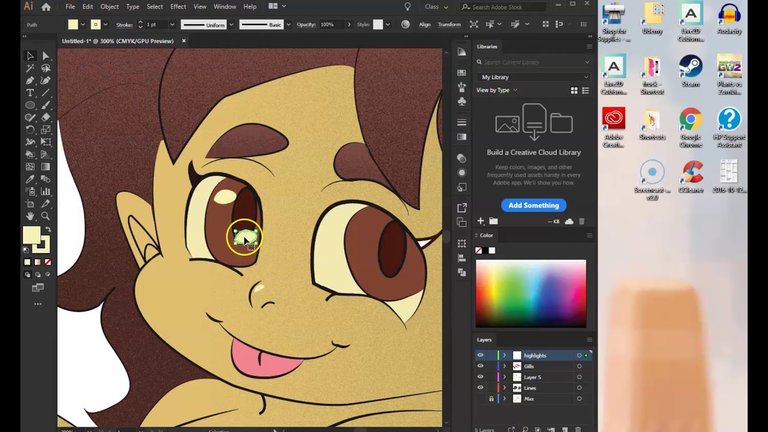Open the Object menu
Screen dimensions: 768x432
click(109, 6)
